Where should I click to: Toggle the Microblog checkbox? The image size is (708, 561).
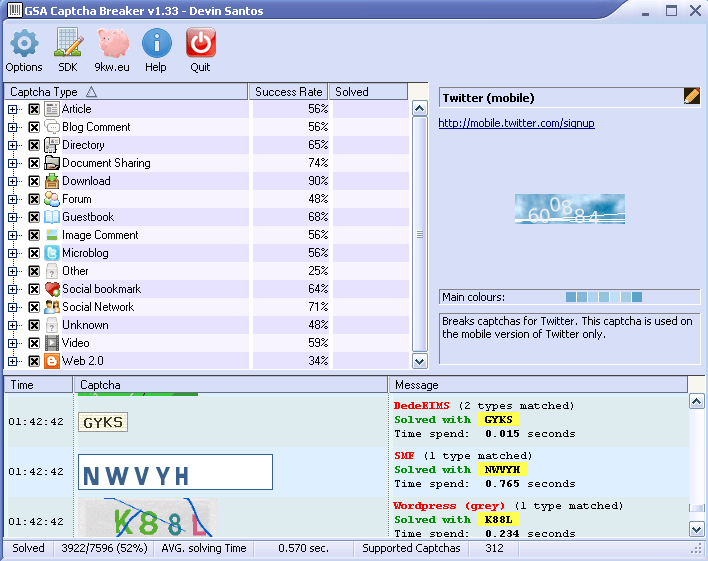coord(34,253)
